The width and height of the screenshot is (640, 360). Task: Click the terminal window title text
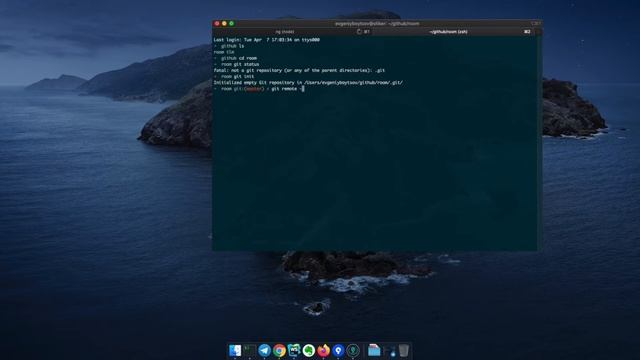tap(377, 24)
